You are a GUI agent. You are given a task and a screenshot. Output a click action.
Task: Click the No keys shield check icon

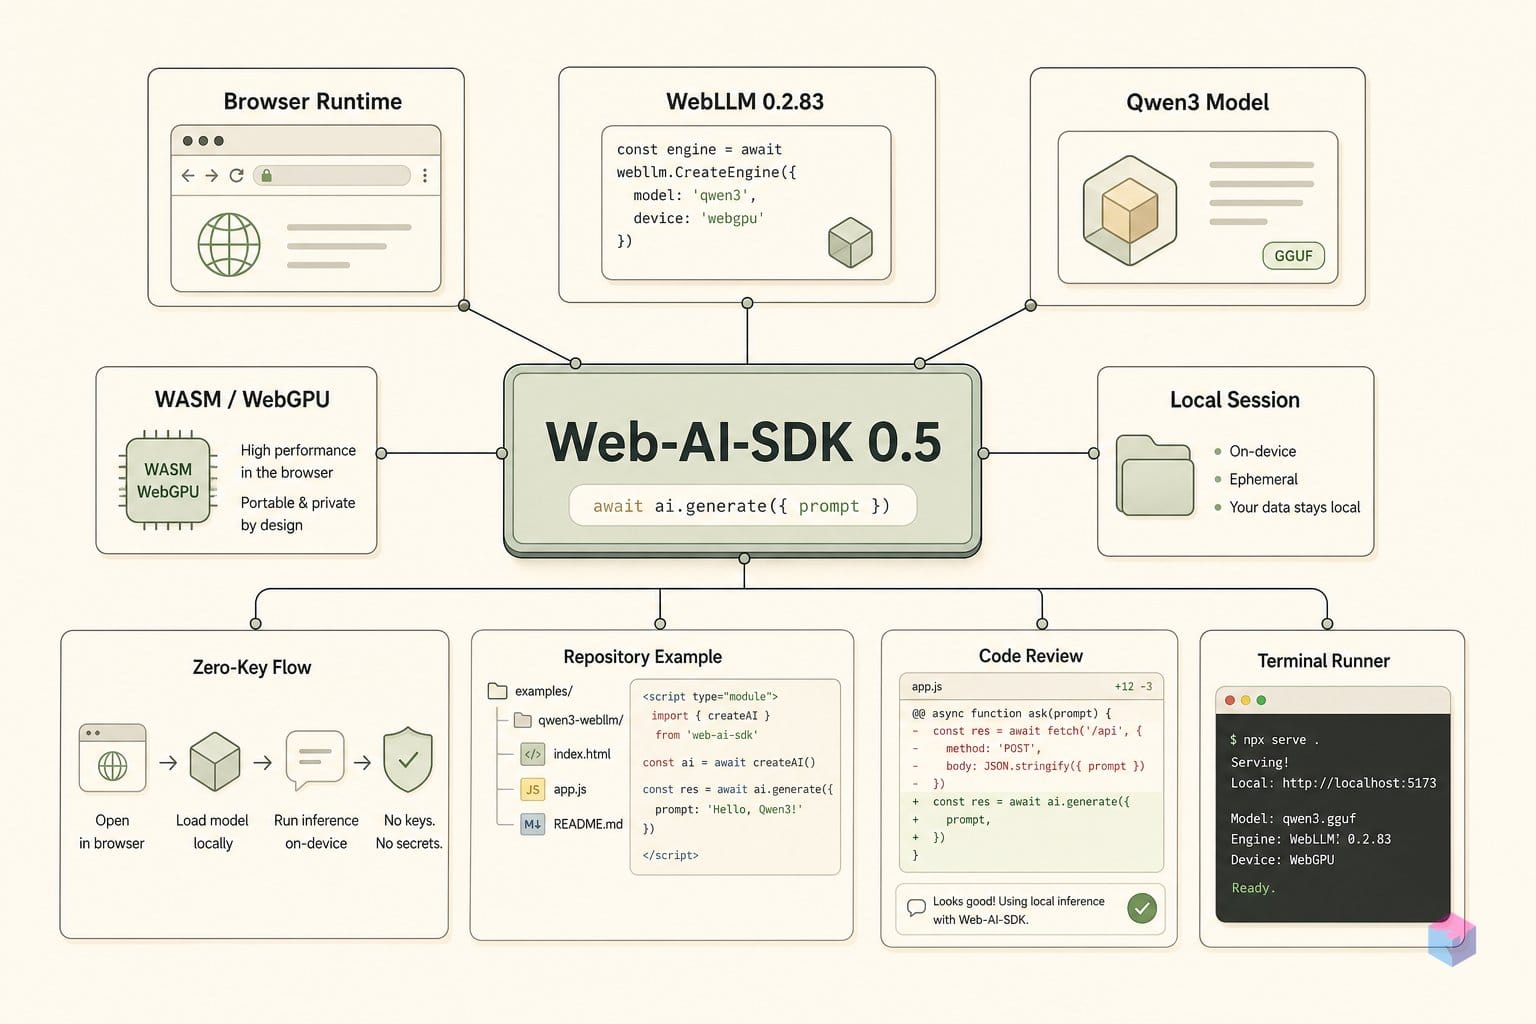pos(408,760)
